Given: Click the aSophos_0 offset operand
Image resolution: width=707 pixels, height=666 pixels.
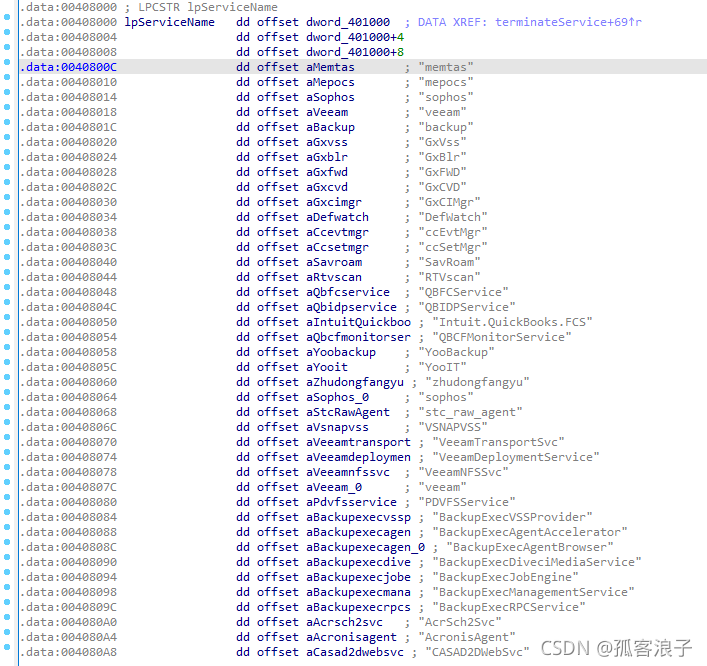Looking at the screenshot, I should (337, 397).
